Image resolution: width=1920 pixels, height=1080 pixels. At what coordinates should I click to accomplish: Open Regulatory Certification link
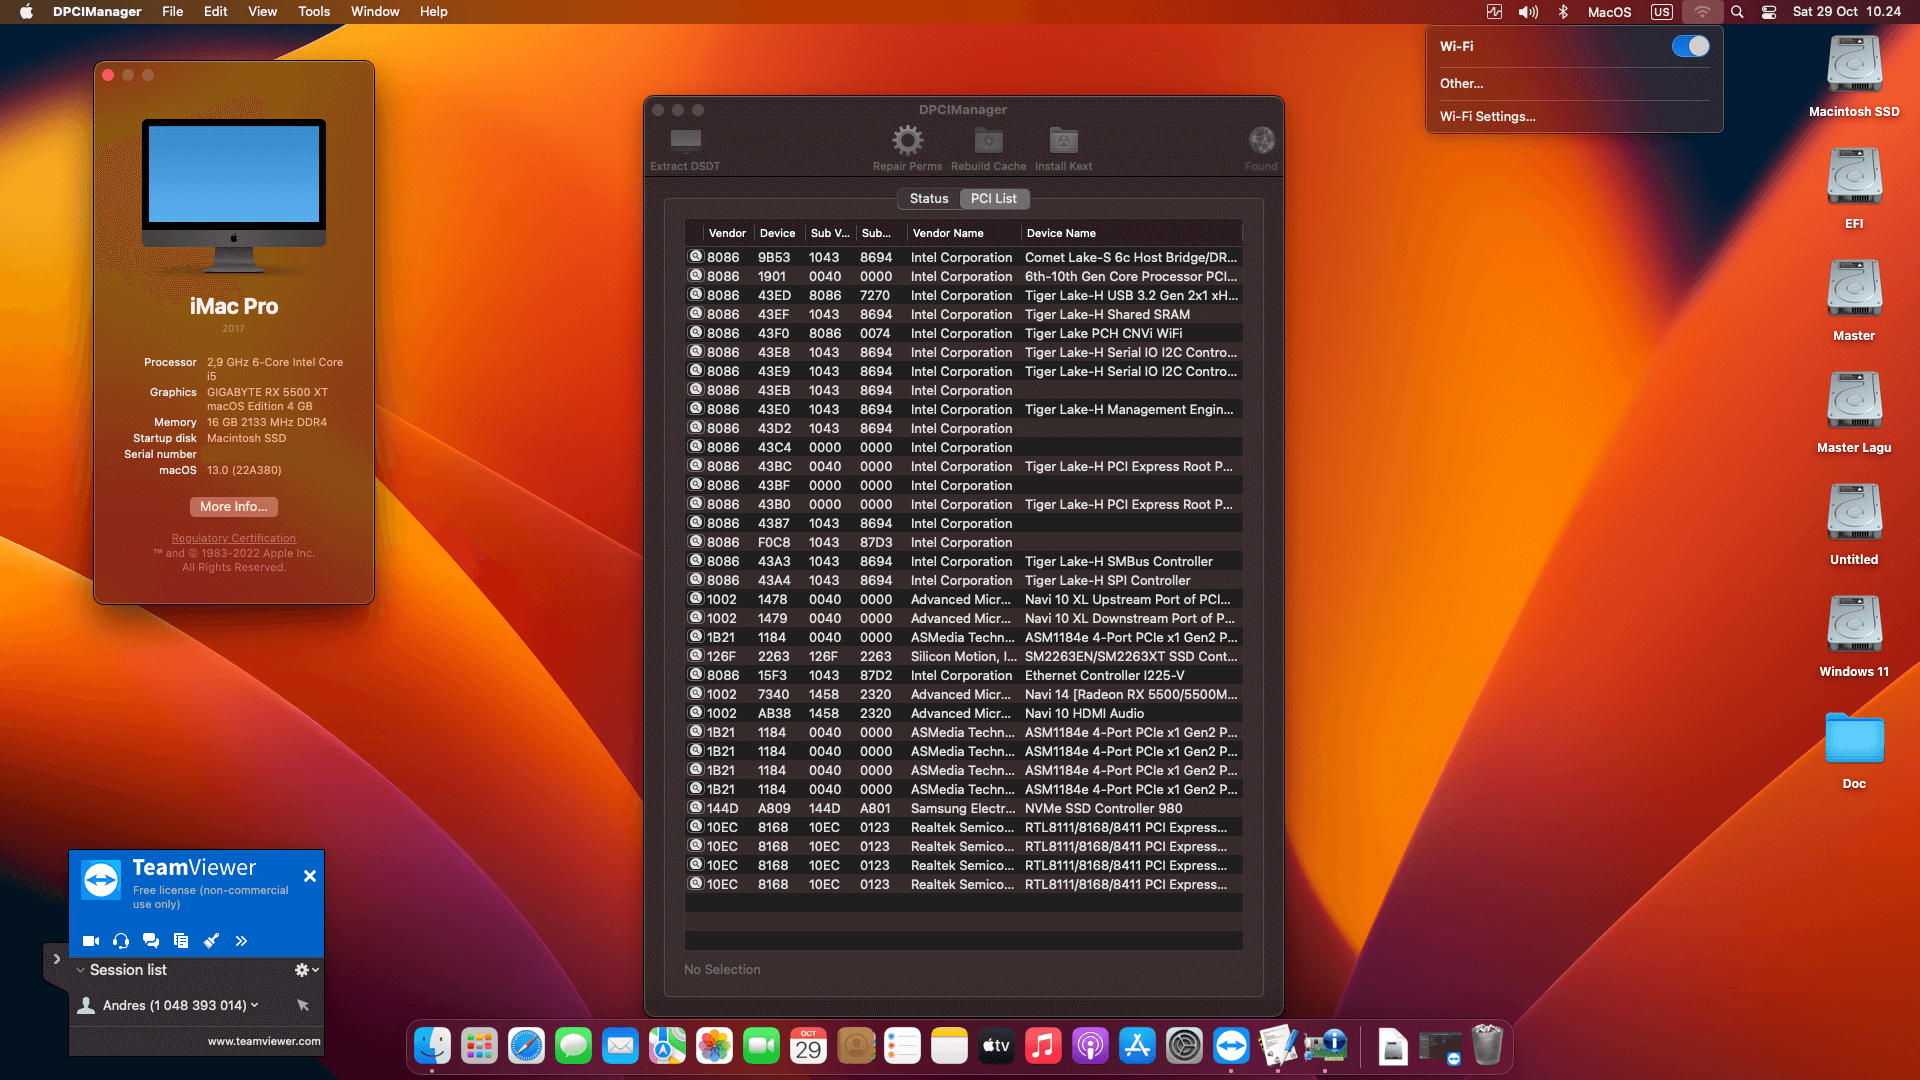pyautogui.click(x=234, y=538)
